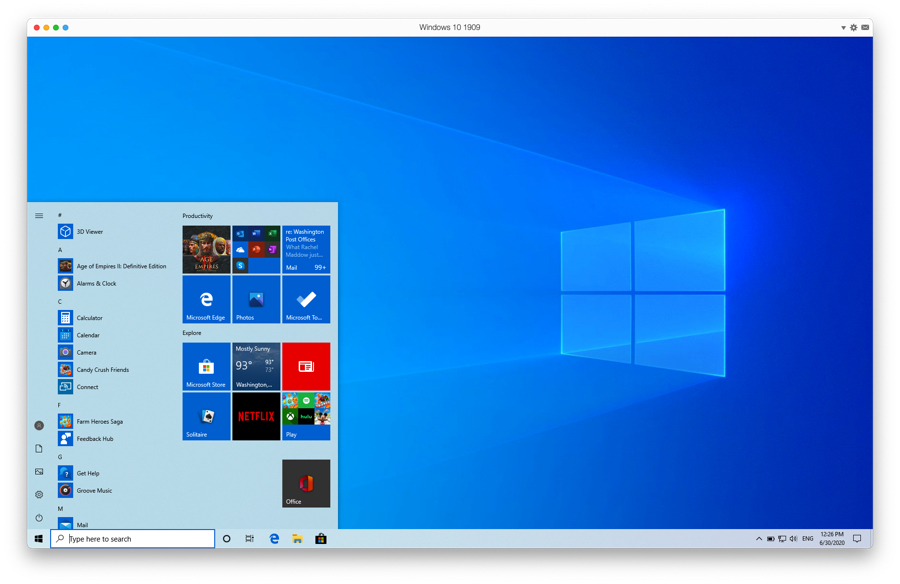Open Calculator from app list
The height and width of the screenshot is (584, 900).
112,318
